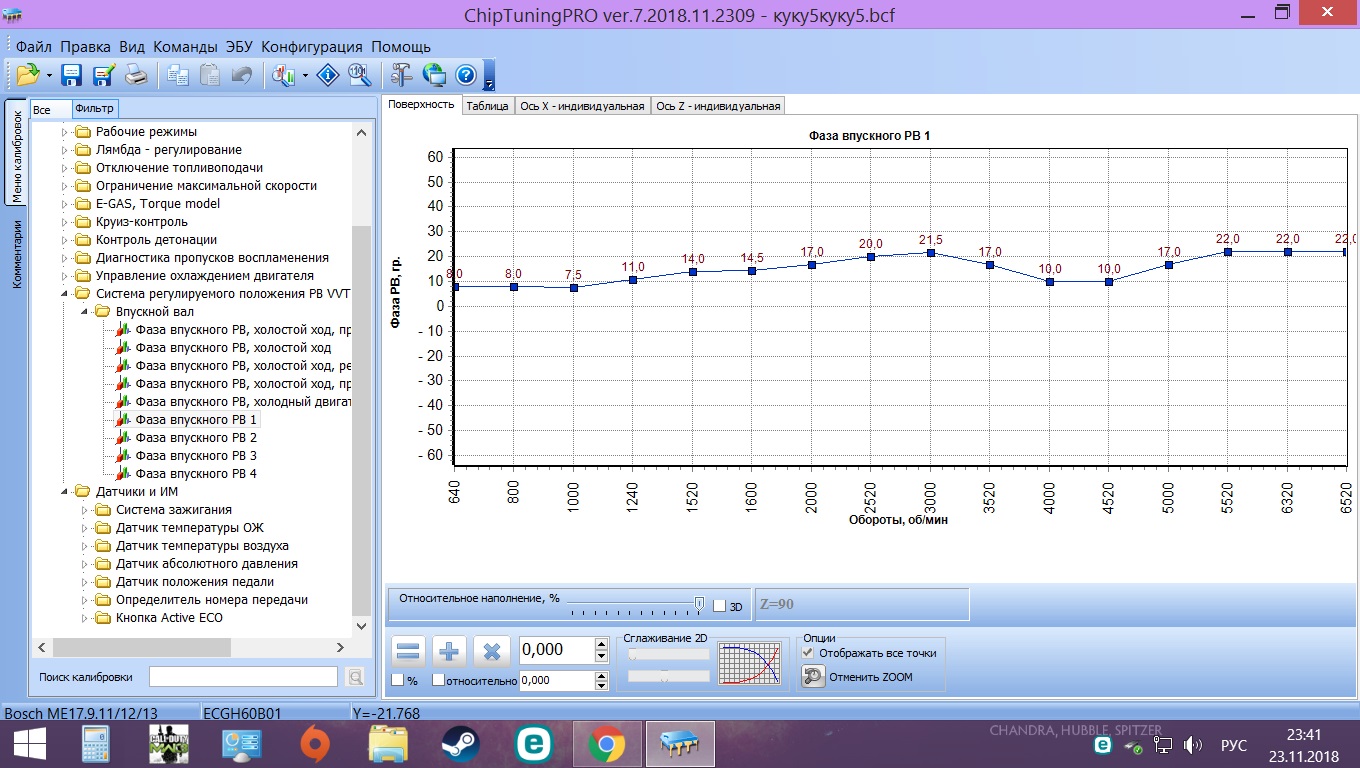Select the 'Фильтр' tab in the left panel
This screenshot has width=1360, height=768.
coord(95,109)
